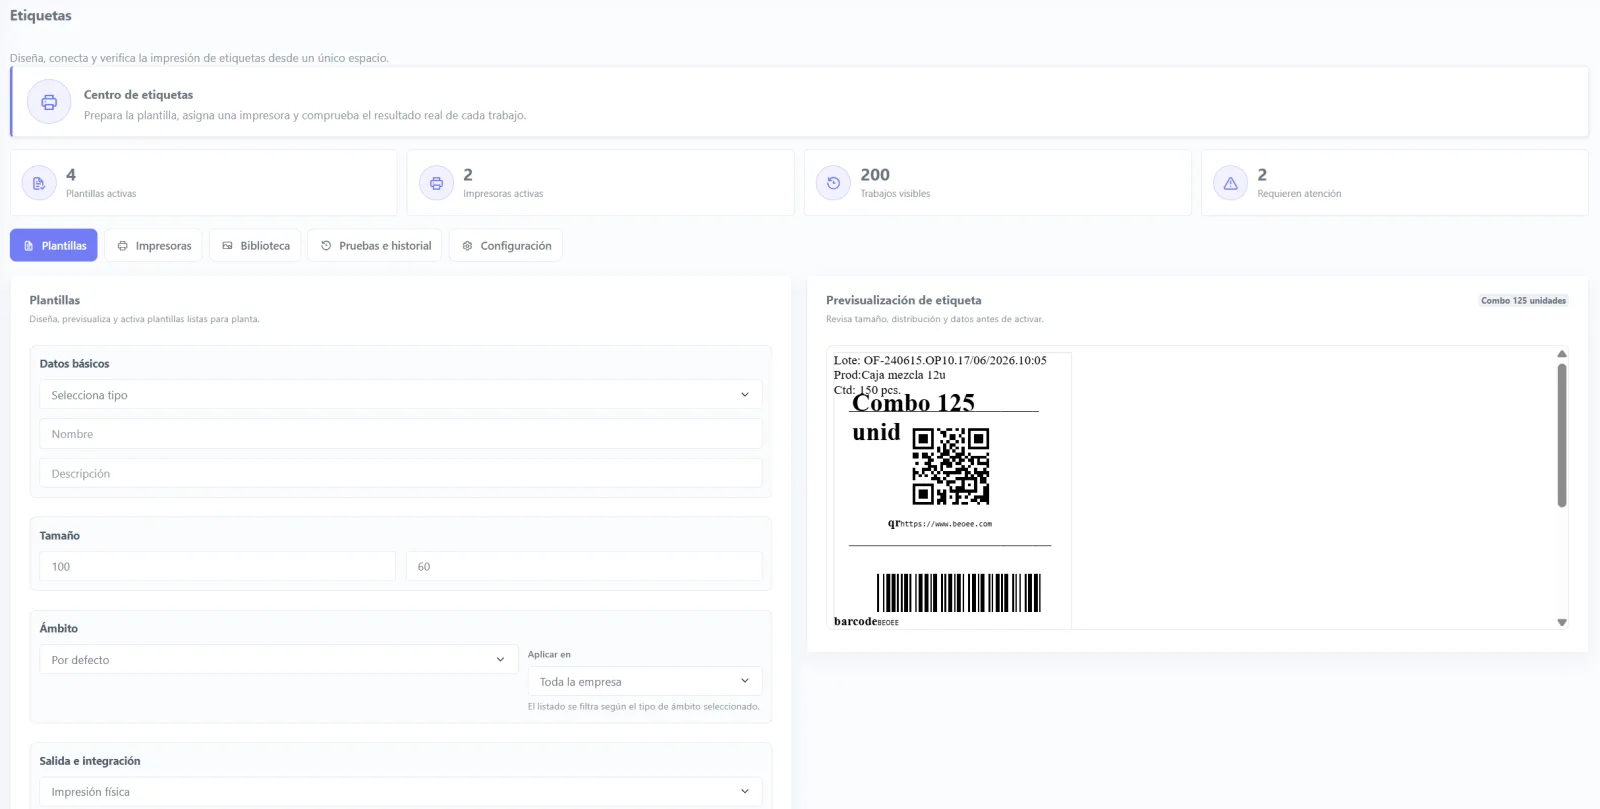Screen dimensions: 1600x809
Task: Click the label preview vertical scrollbar thumb
Action: coord(1562,435)
